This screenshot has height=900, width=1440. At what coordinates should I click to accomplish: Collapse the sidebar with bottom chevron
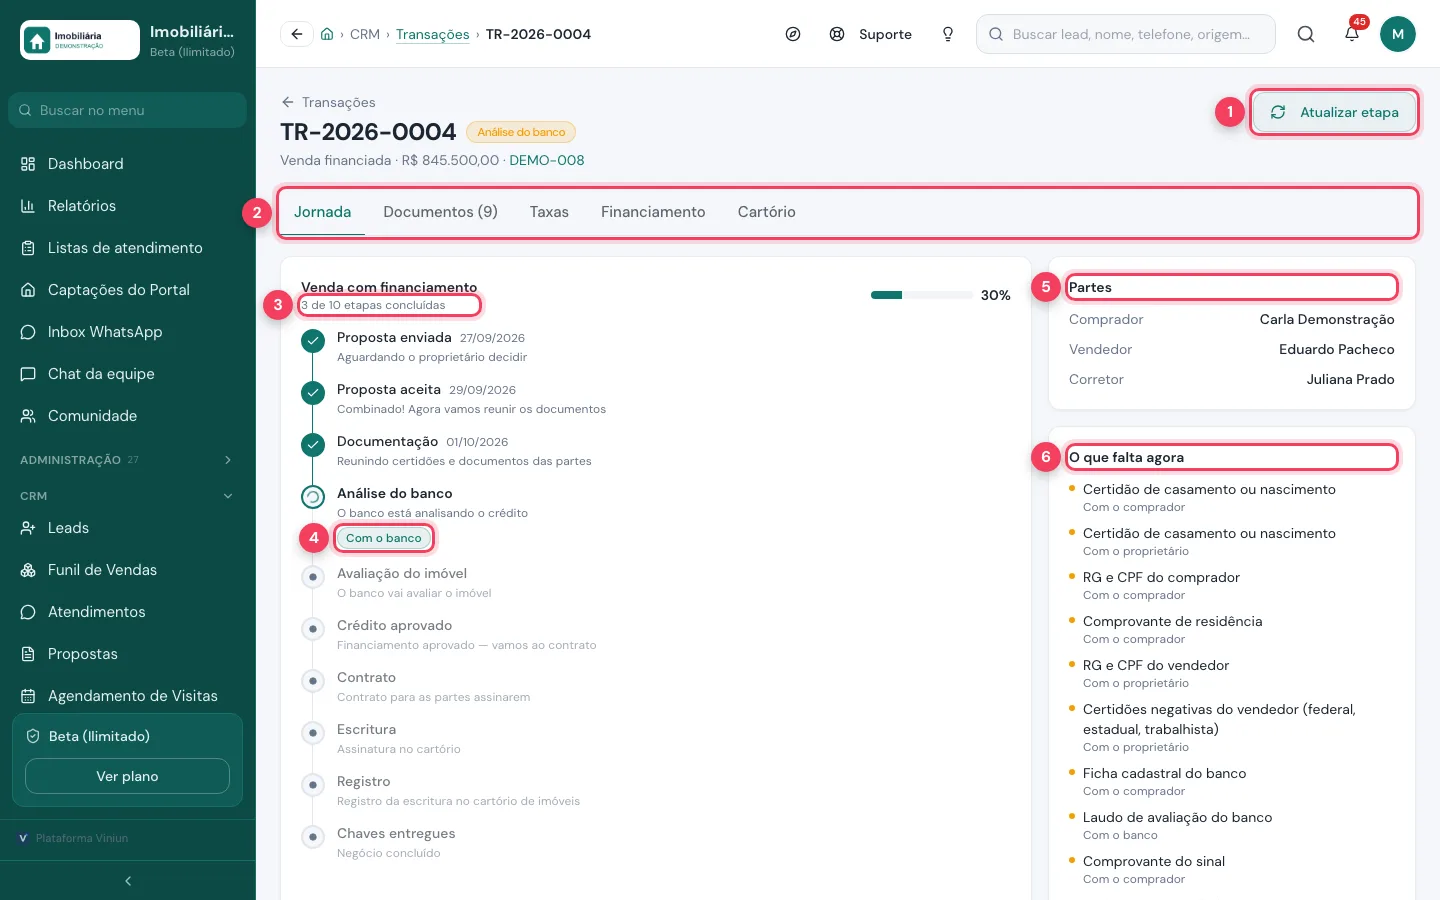[x=128, y=881]
